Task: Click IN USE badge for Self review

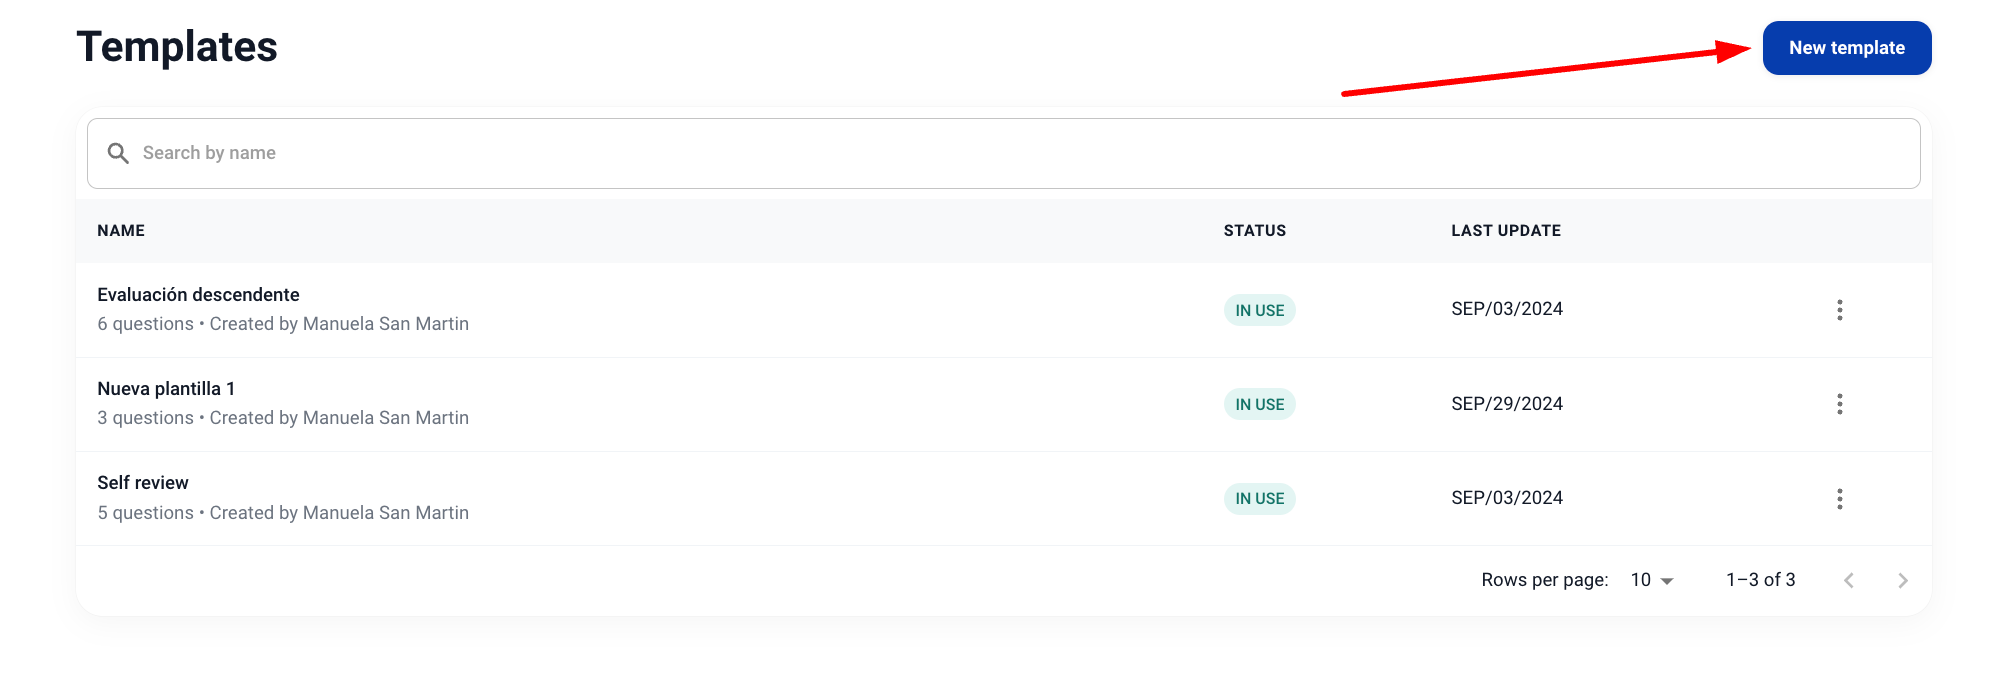Action: pos(1259,499)
